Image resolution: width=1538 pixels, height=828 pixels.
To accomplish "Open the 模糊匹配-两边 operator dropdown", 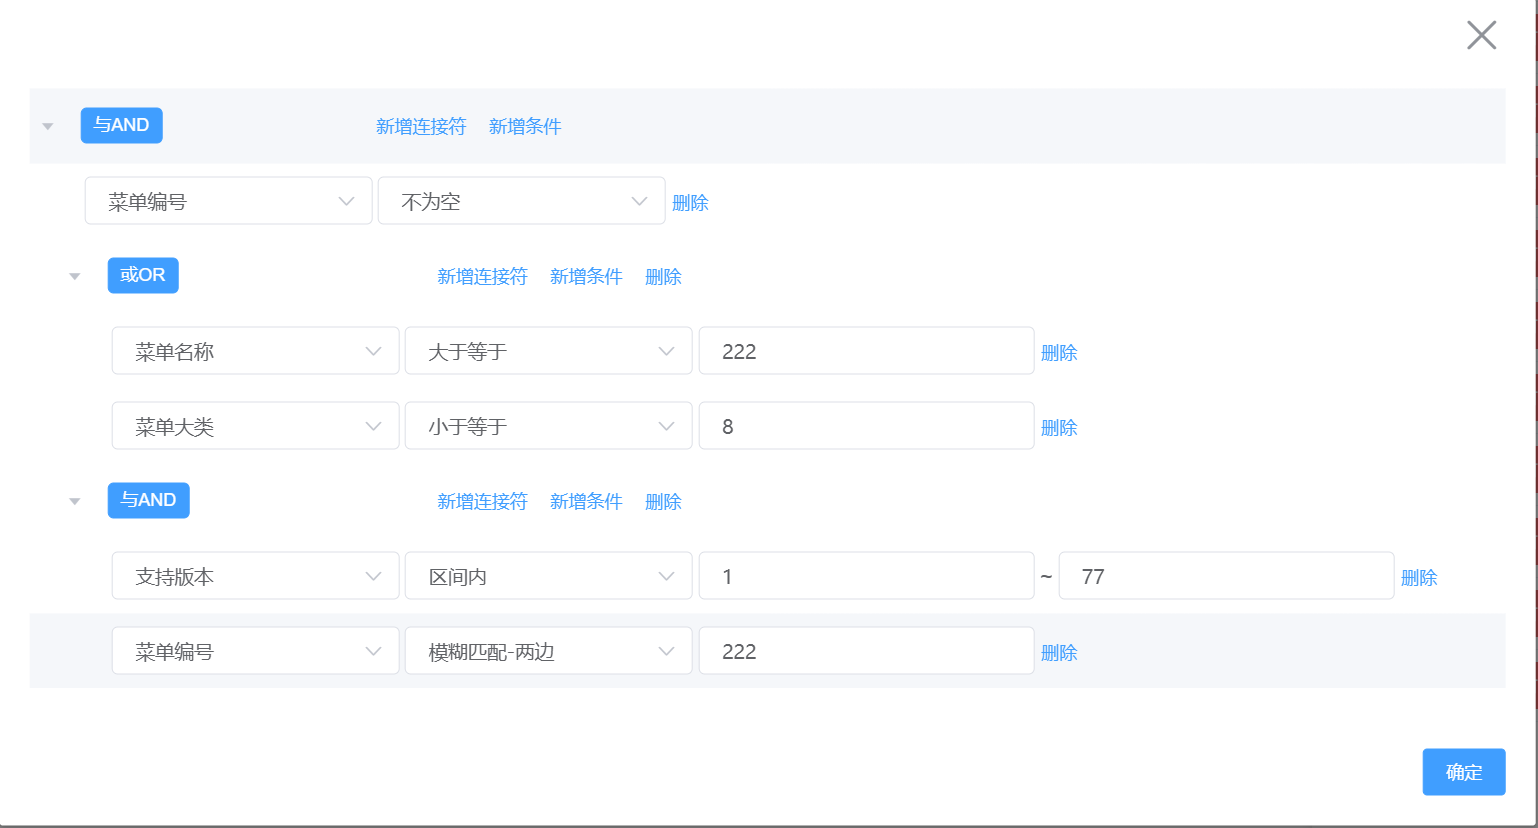I will [x=548, y=651].
